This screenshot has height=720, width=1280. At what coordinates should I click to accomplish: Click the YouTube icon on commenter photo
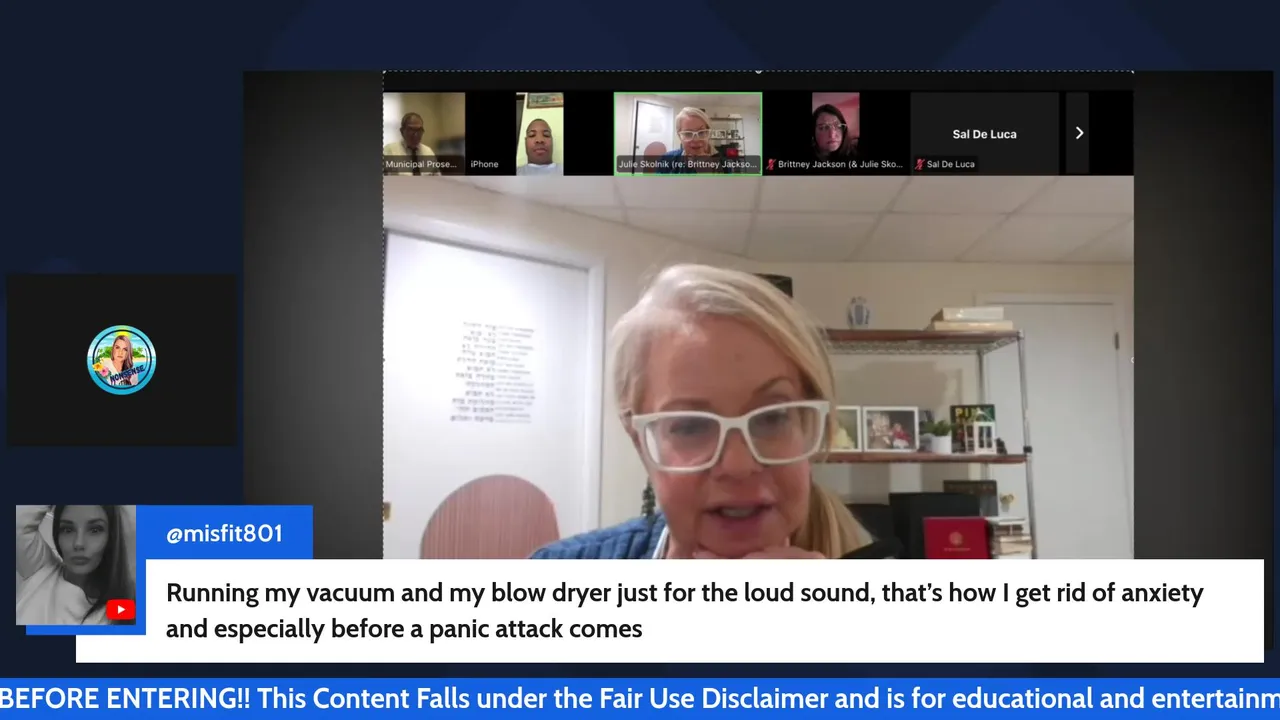pos(120,610)
